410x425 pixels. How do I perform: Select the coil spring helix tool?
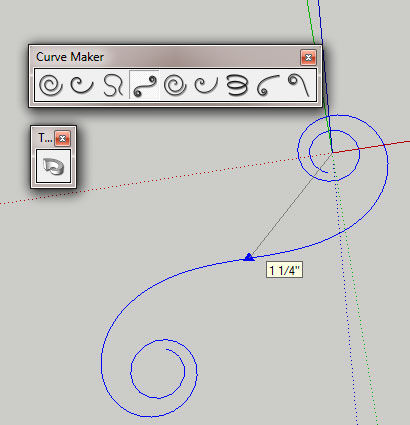[237, 85]
